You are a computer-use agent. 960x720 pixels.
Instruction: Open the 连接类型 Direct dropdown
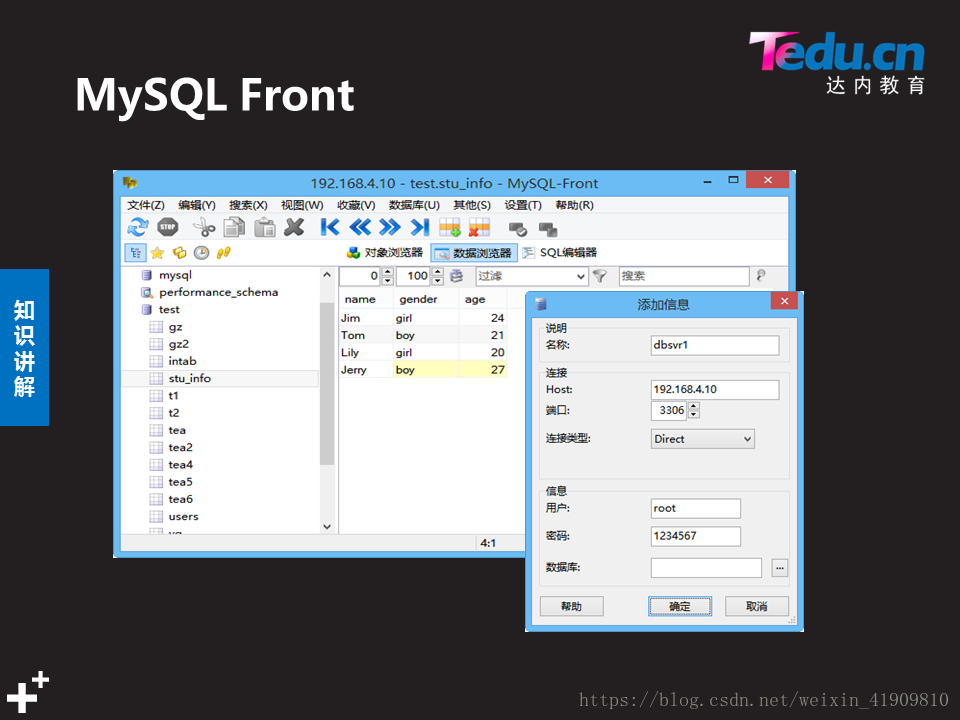click(702, 439)
